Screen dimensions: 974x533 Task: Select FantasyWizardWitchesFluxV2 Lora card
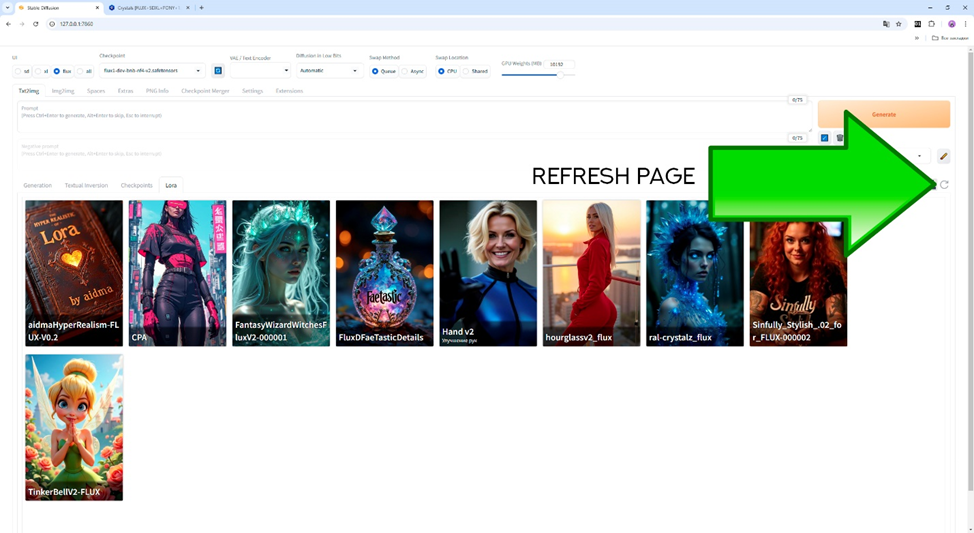point(281,273)
